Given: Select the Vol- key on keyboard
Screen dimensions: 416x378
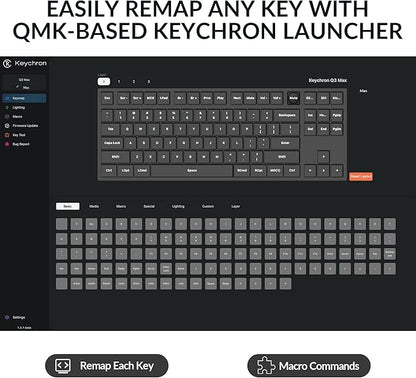Looking at the screenshot, I should click(x=263, y=98).
